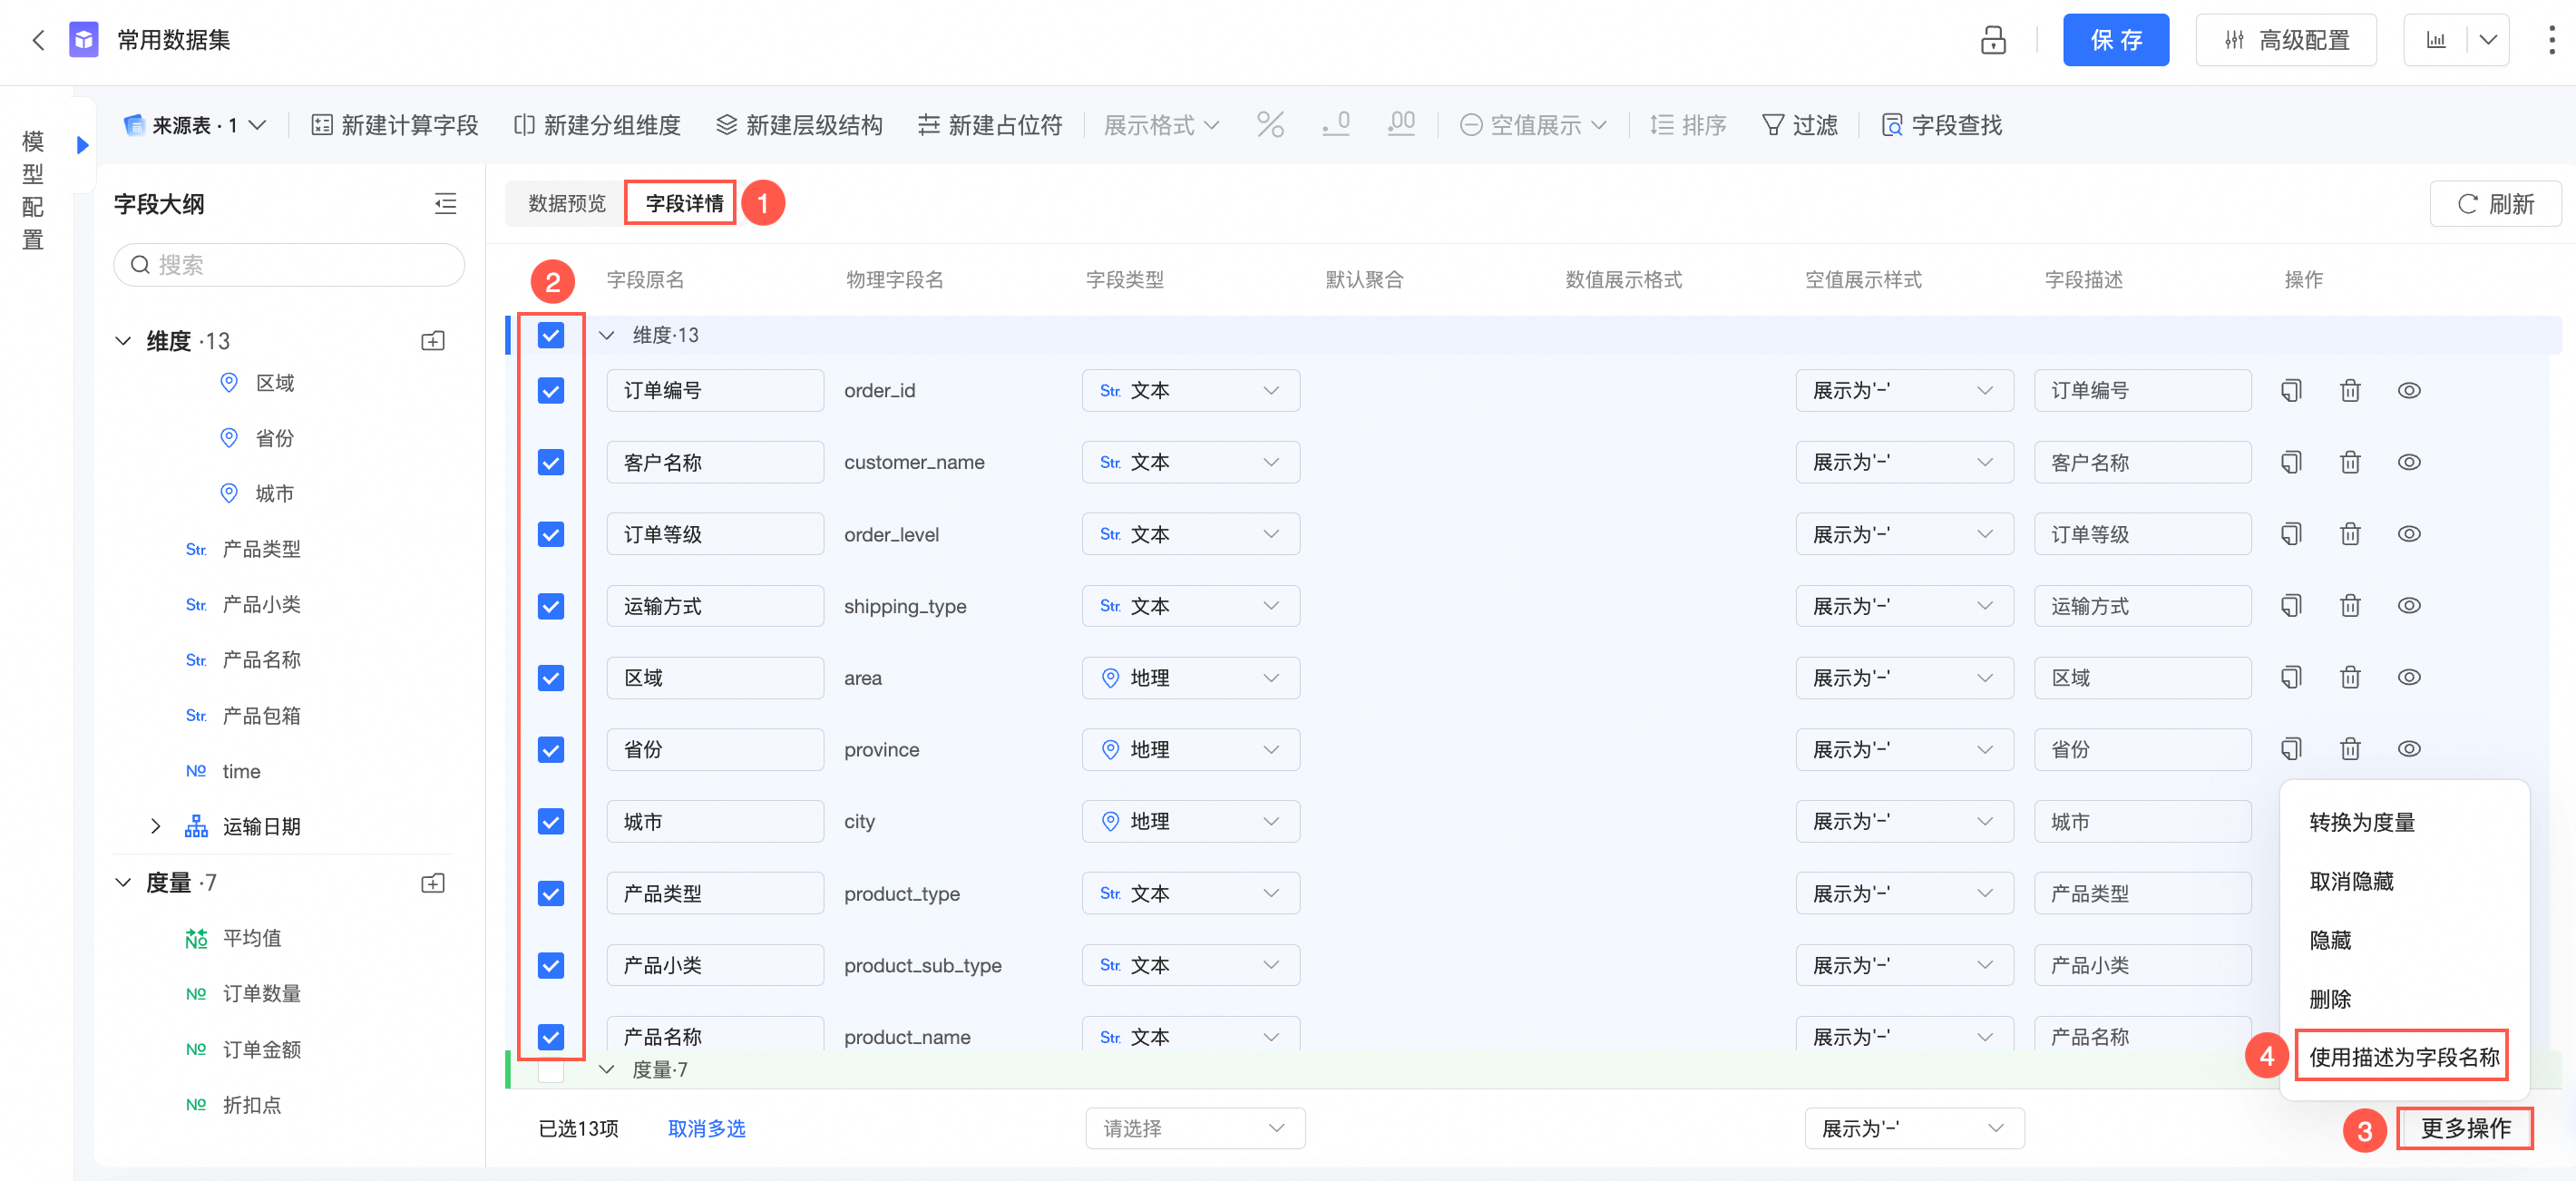
Task: Click the copy icon for 客户名称 row
Action: tap(2290, 463)
